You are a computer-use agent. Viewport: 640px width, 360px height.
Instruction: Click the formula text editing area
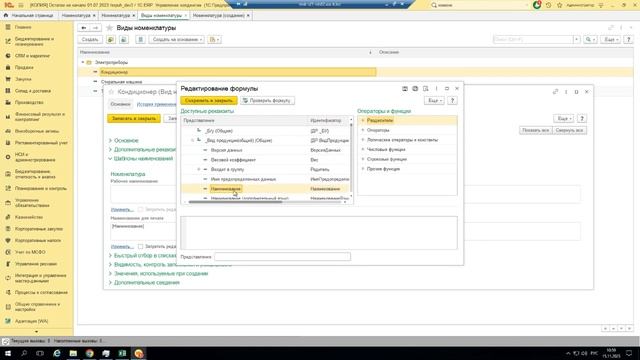319,233
